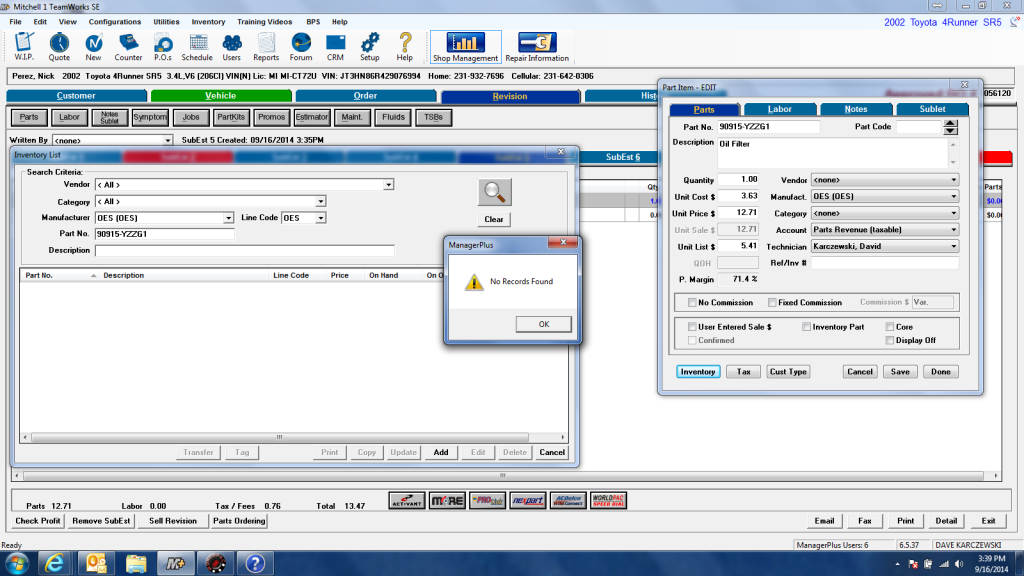Enable User Entered Sale $ checkbox

692,327
